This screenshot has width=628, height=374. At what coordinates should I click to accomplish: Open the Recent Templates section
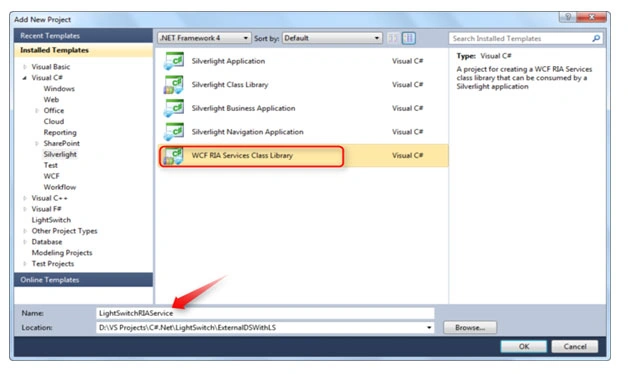point(83,36)
